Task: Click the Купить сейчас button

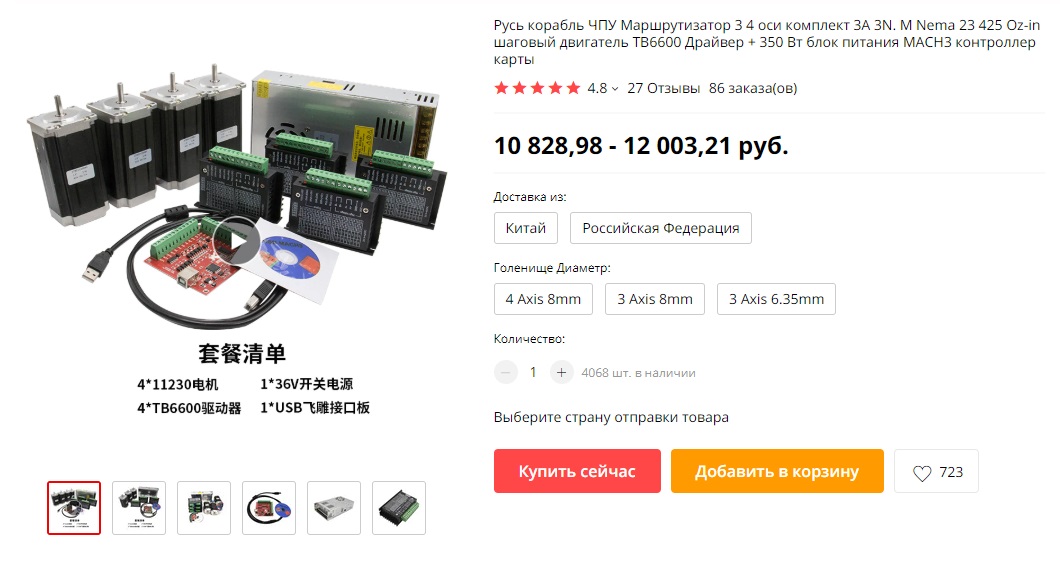Action: pos(577,471)
